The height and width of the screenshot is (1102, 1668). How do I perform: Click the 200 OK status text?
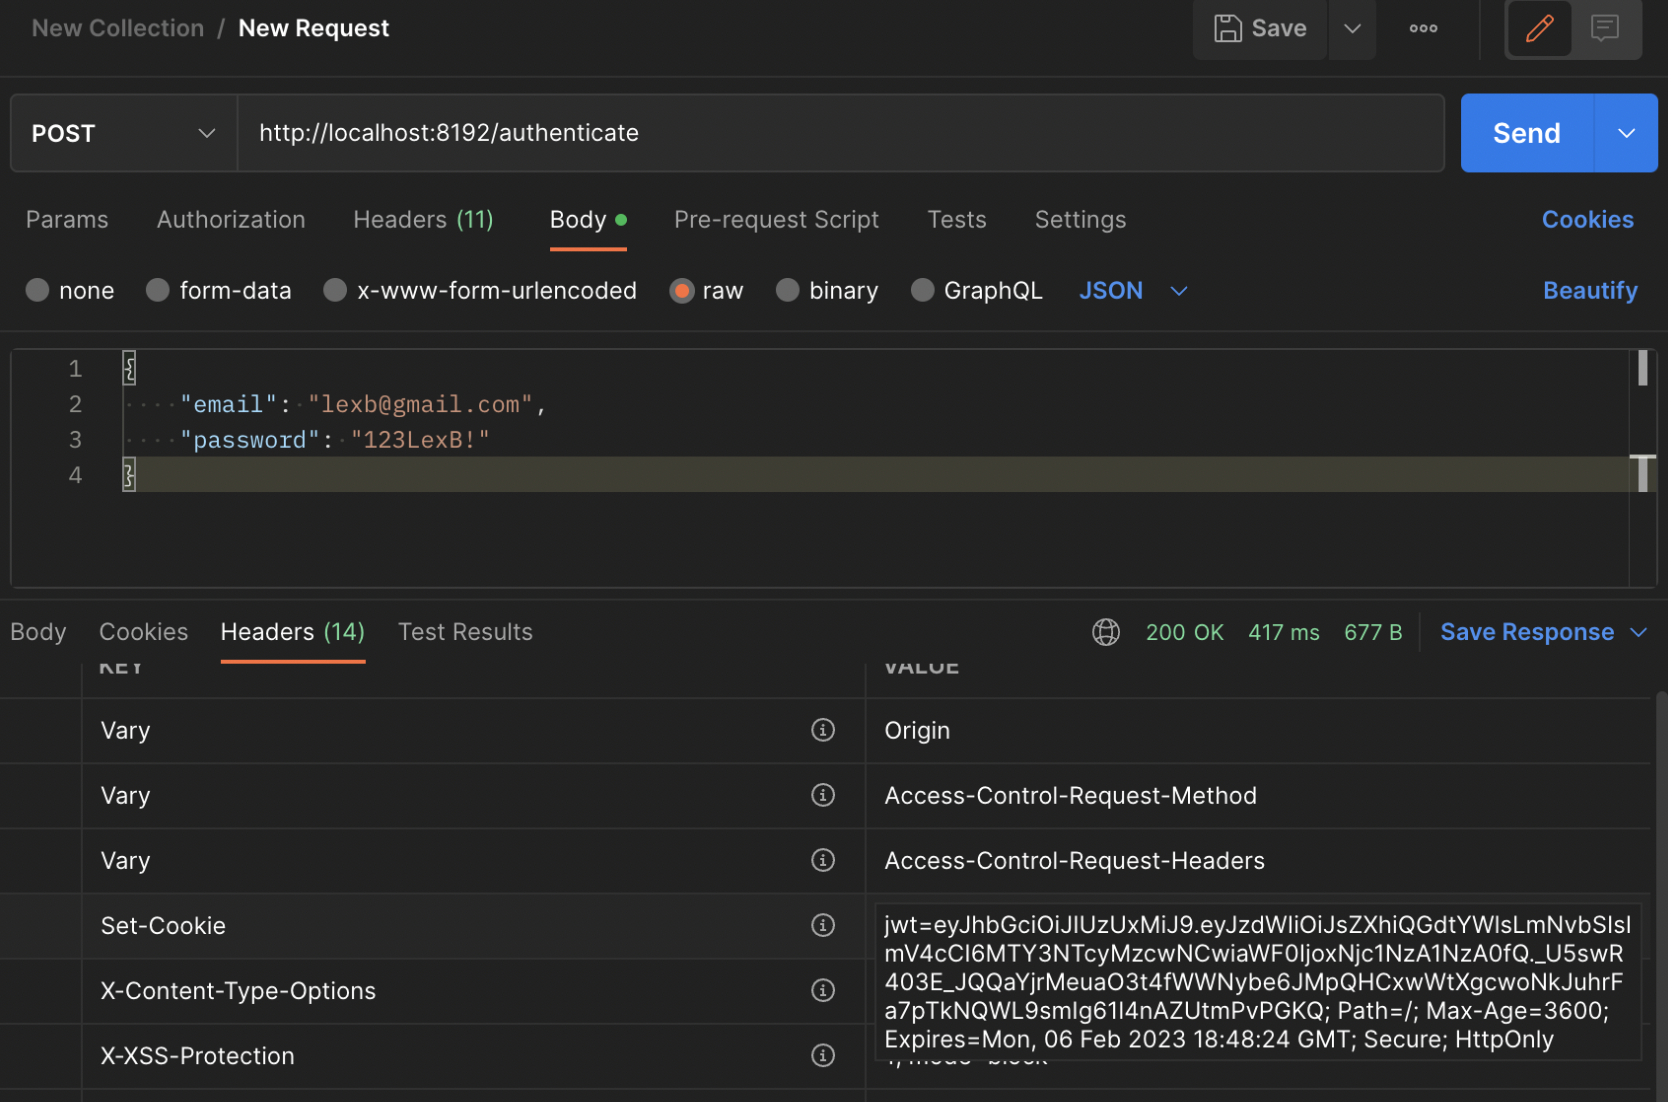(1184, 632)
